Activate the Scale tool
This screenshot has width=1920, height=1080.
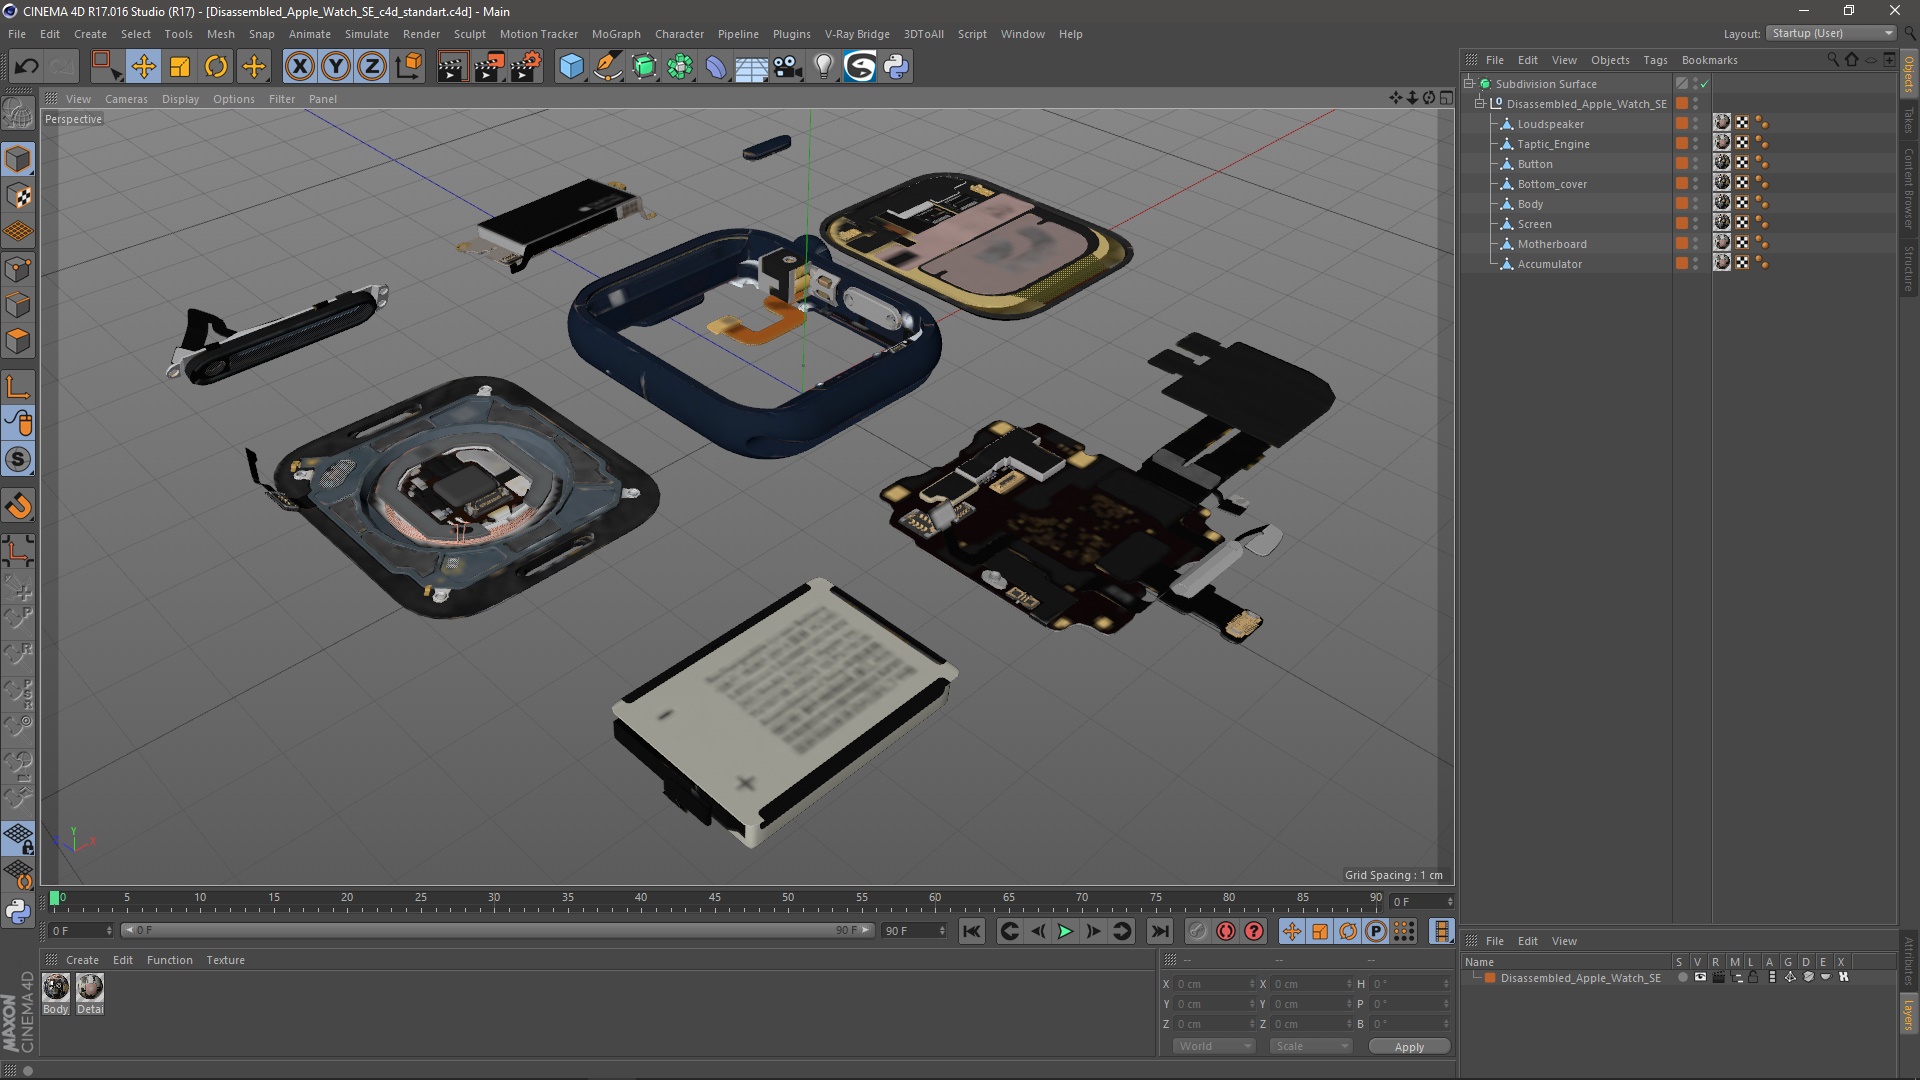pos(180,67)
